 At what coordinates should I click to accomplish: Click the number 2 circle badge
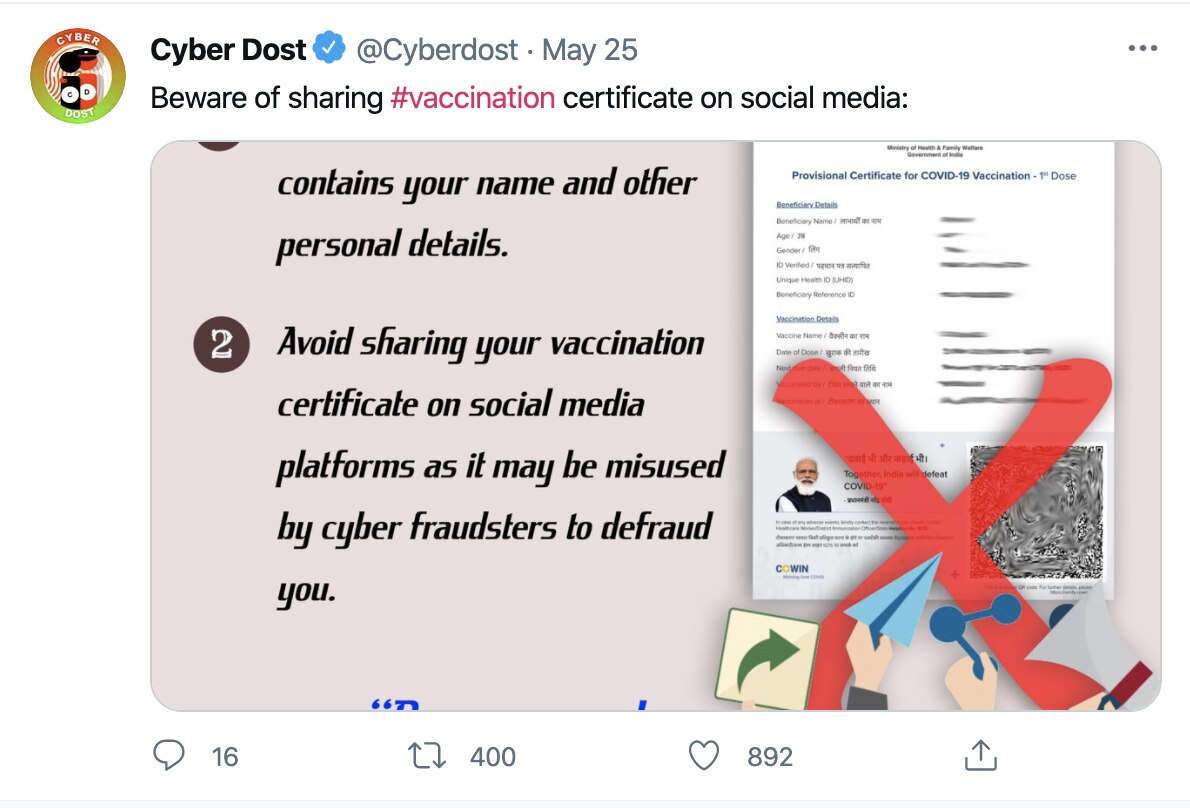pos(221,344)
